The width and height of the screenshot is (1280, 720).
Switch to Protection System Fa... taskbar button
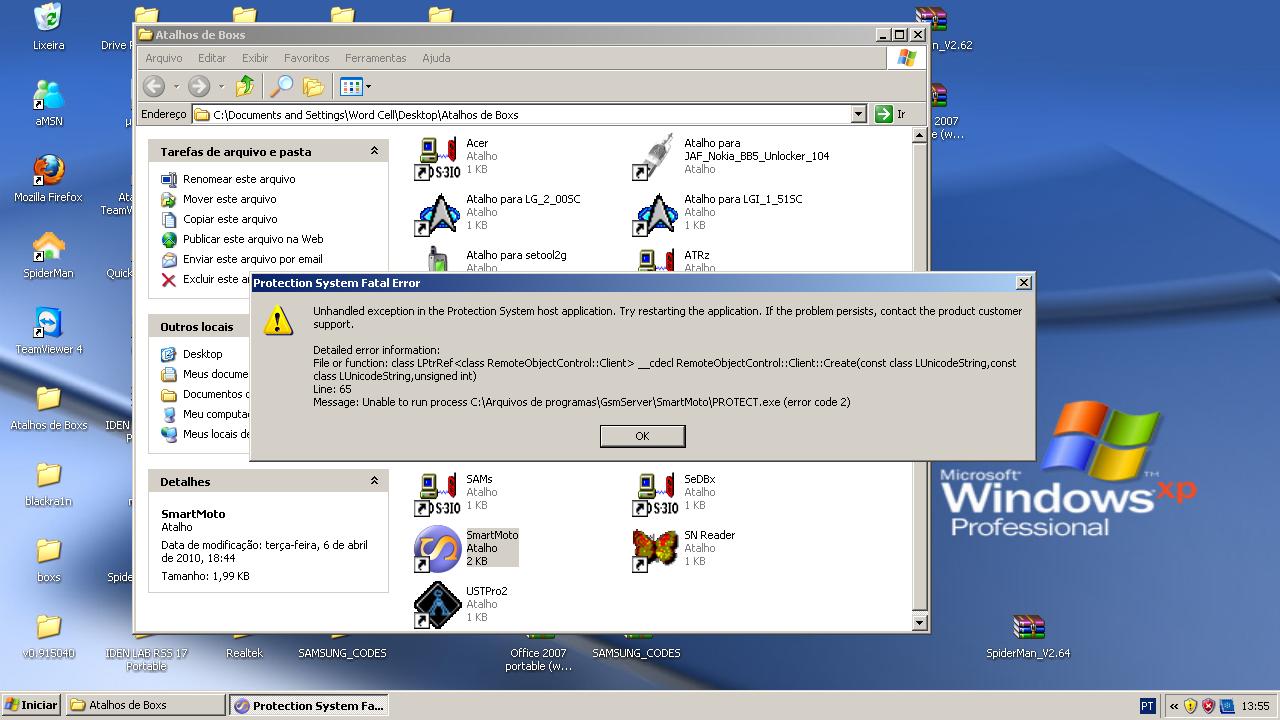click(x=308, y=705)
